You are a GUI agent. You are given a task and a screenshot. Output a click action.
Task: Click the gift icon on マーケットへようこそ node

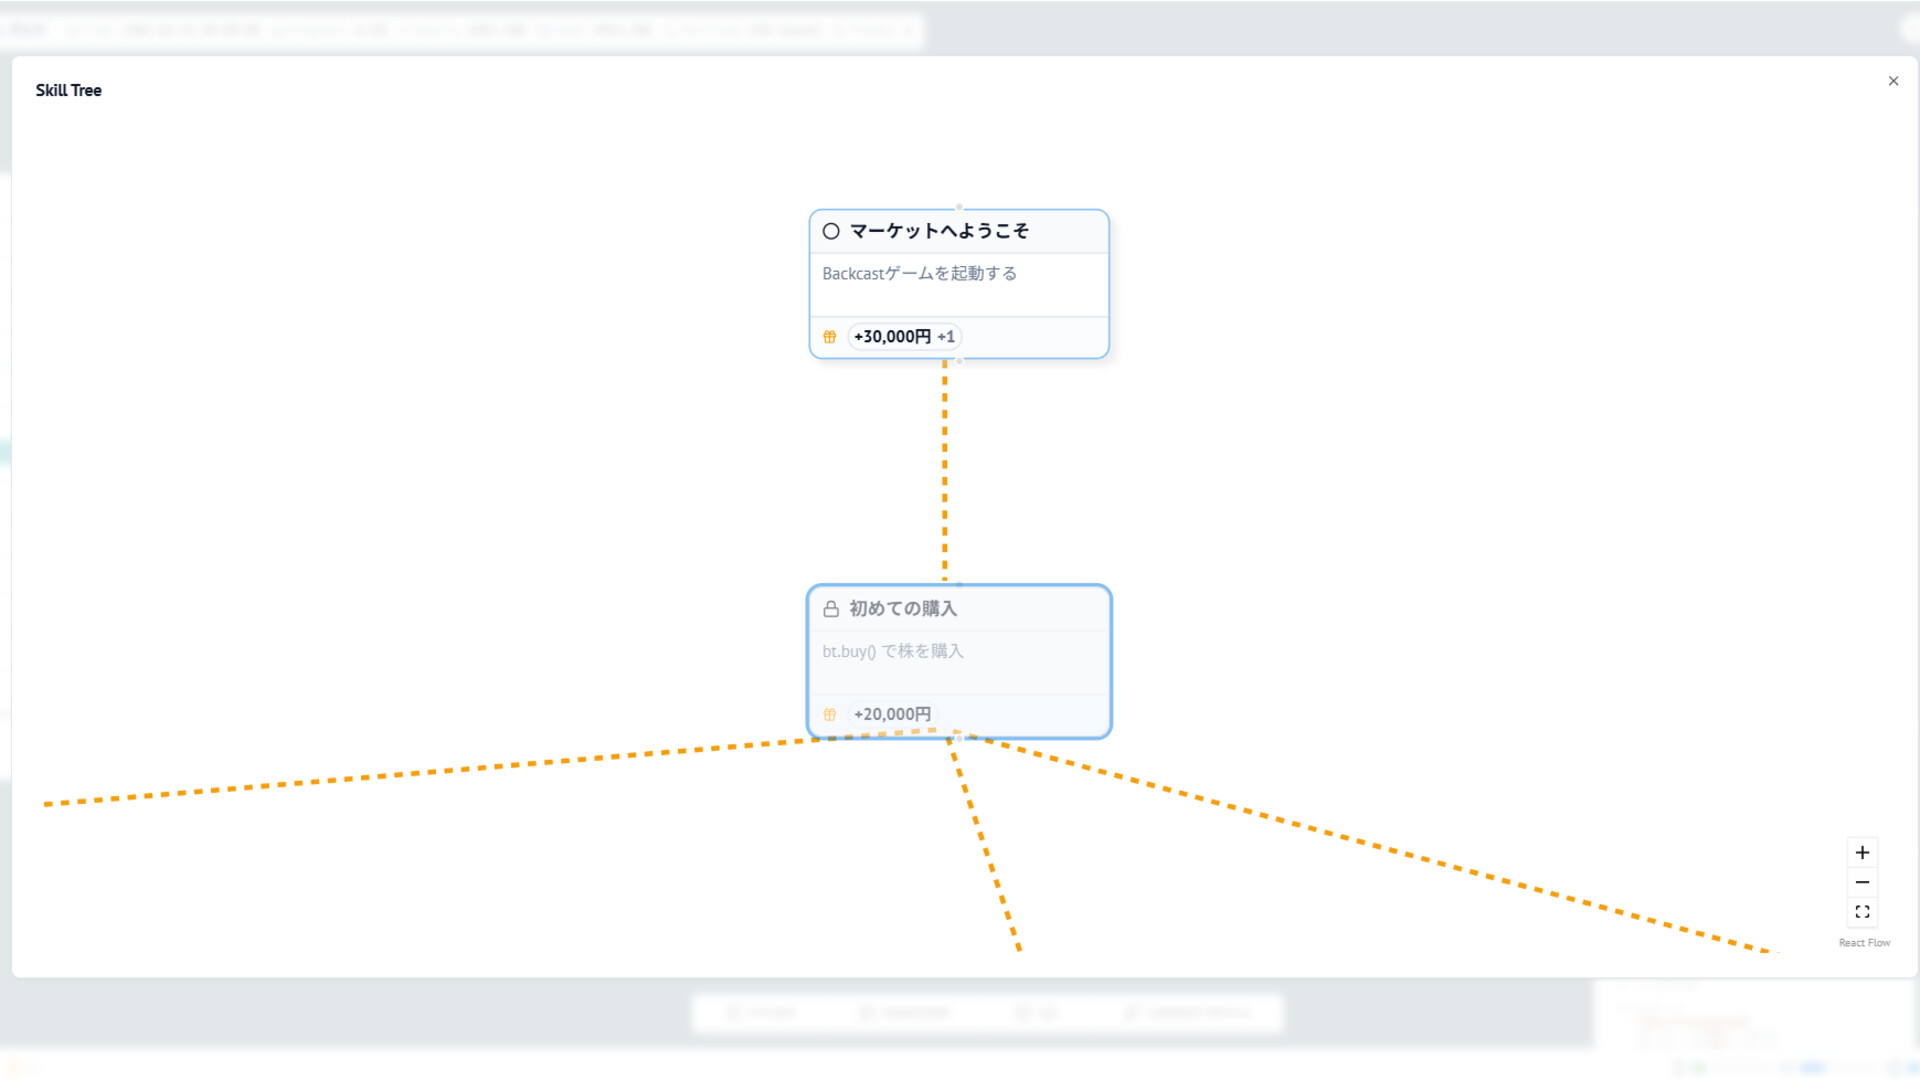[830, 337]
